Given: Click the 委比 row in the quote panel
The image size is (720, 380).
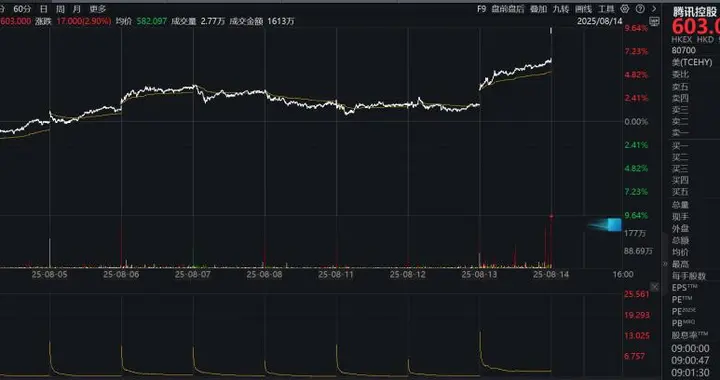Looking at the screenshot, I should pos(680,74).
